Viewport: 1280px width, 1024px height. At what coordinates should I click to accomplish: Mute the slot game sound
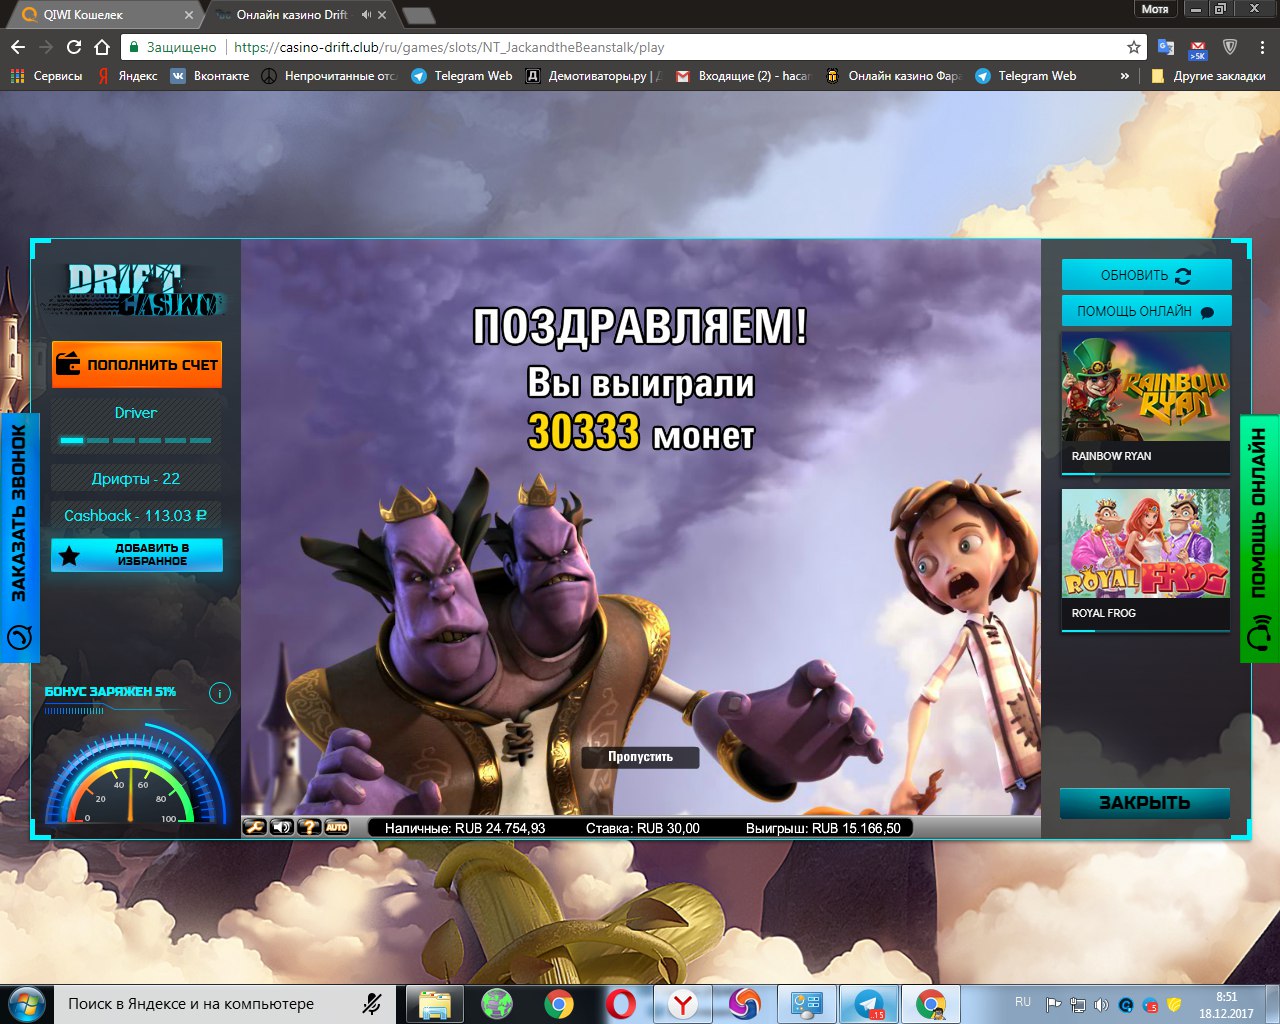tap(282, 827)
